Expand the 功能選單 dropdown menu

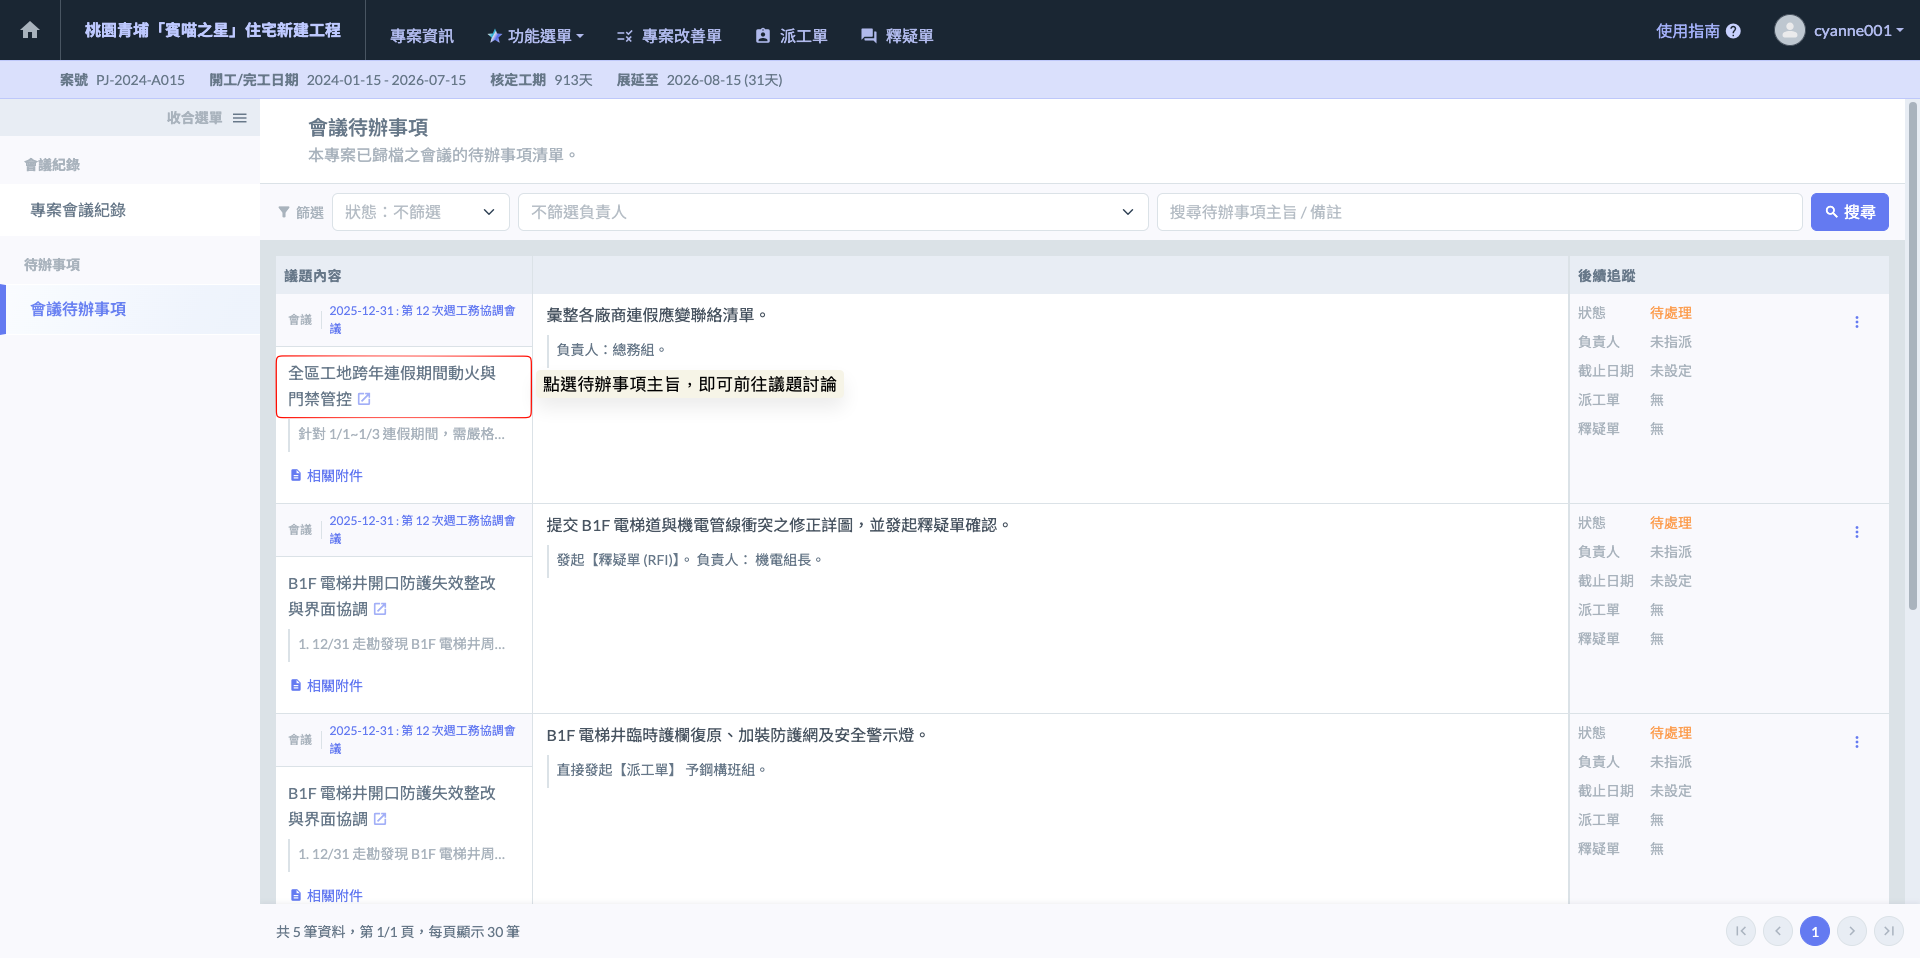(x=535, y=36)
